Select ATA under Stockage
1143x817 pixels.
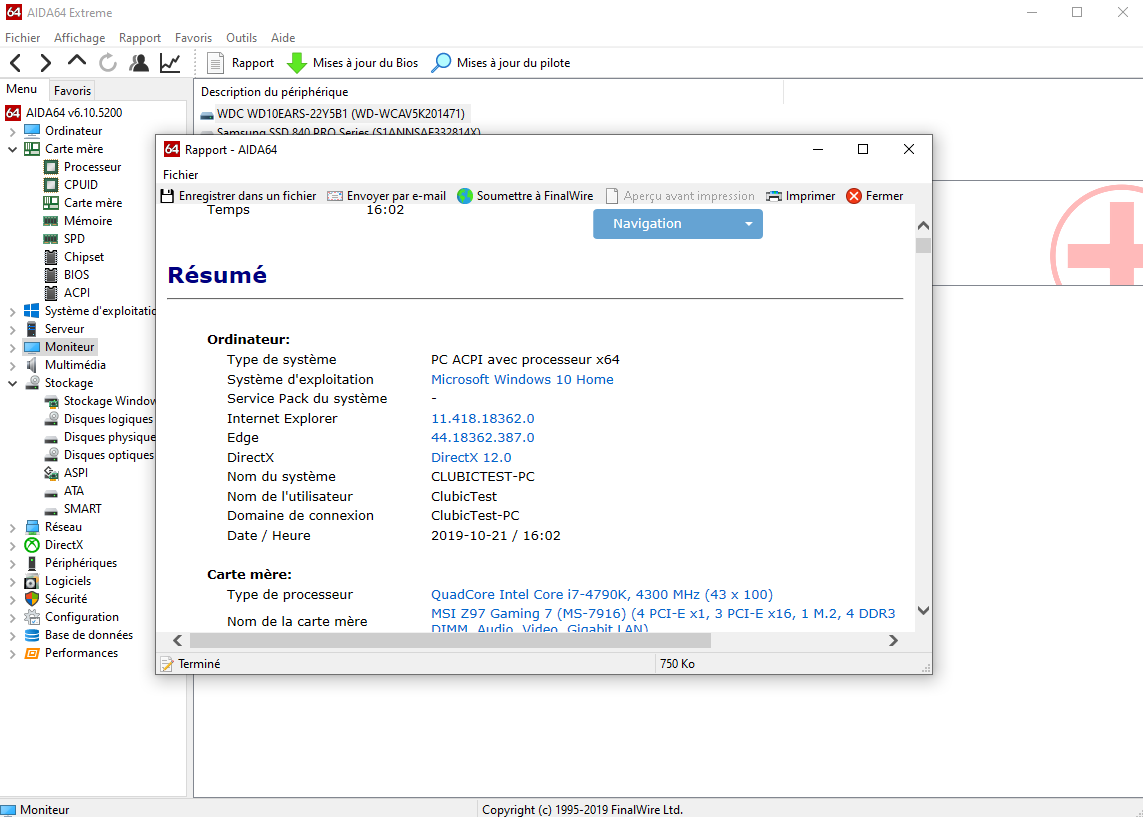[x=73, y=491]
